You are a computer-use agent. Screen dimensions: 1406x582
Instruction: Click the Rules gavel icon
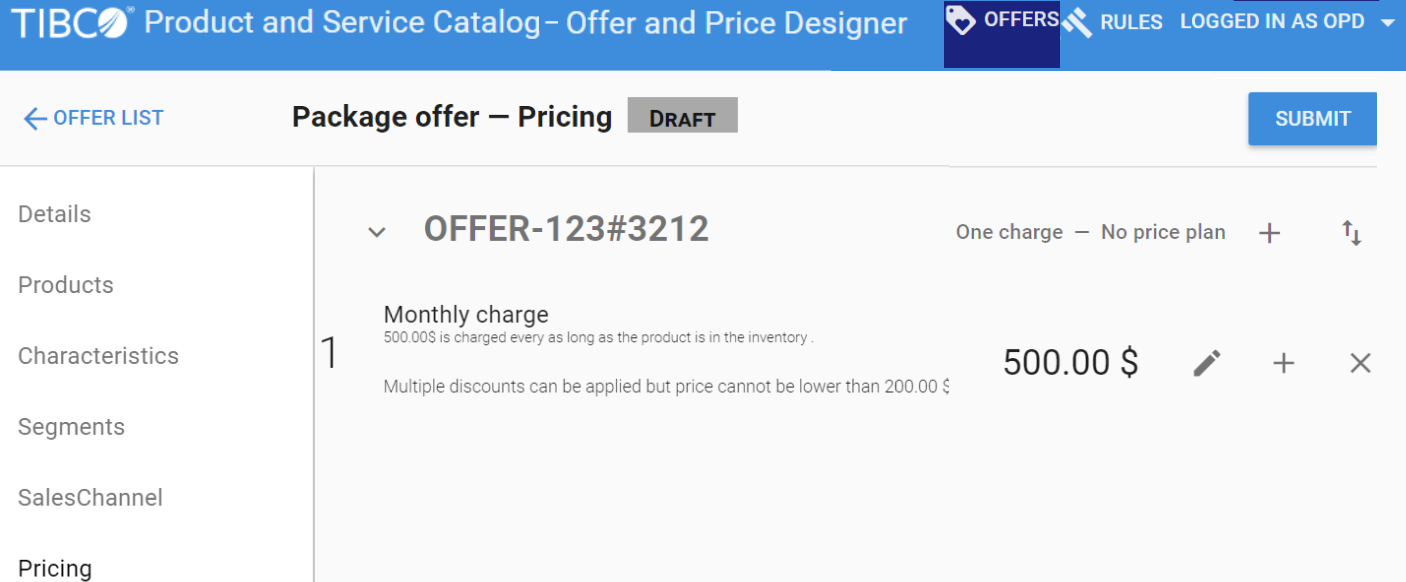1077,22
